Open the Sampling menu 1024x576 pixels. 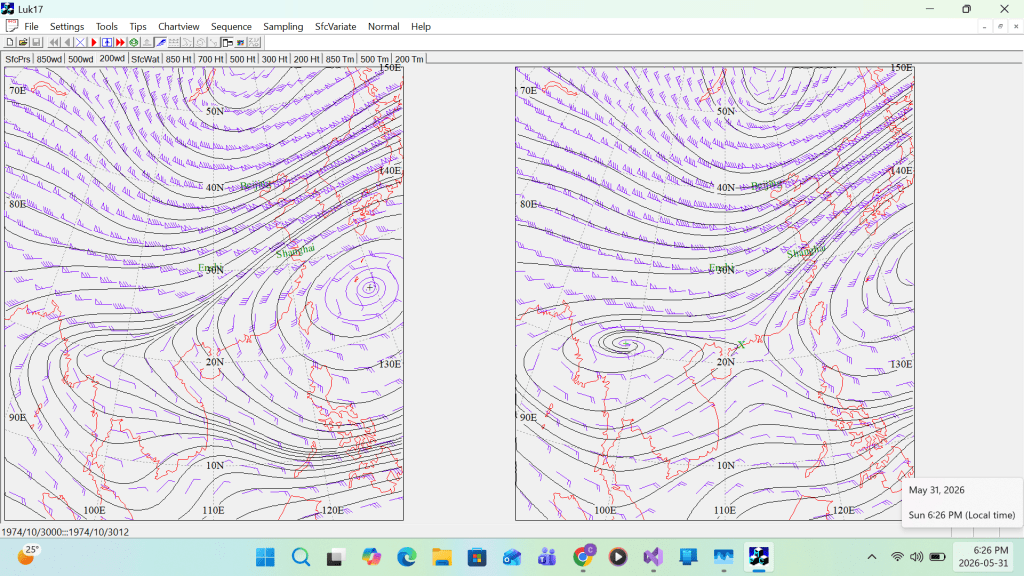tap(283, 27)
